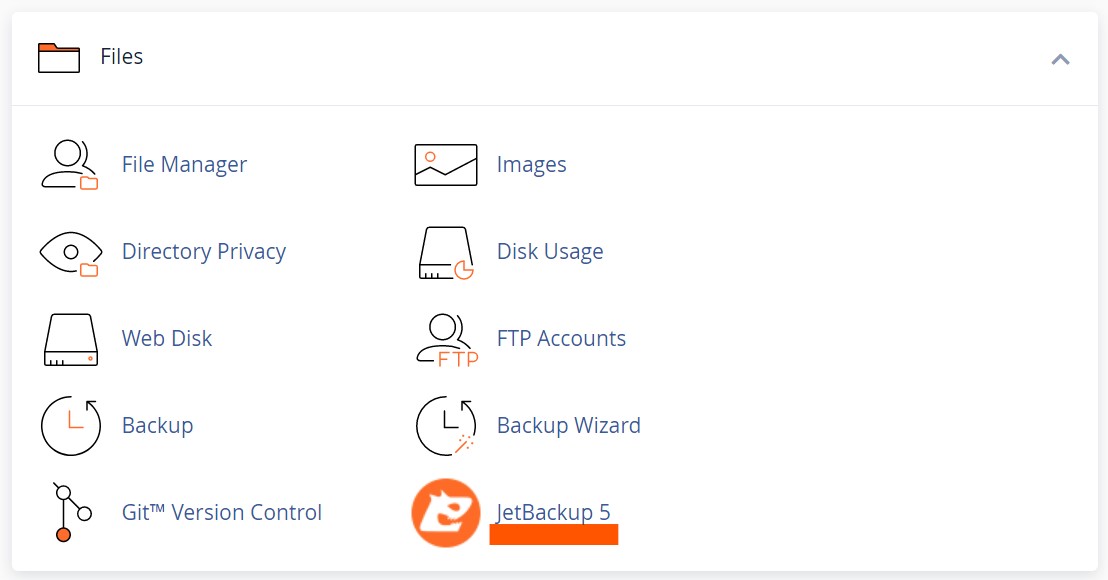Open the JetBackup 5 text link
The image size is (1108, 580).
pyautogui.click(x=553, y=513)
